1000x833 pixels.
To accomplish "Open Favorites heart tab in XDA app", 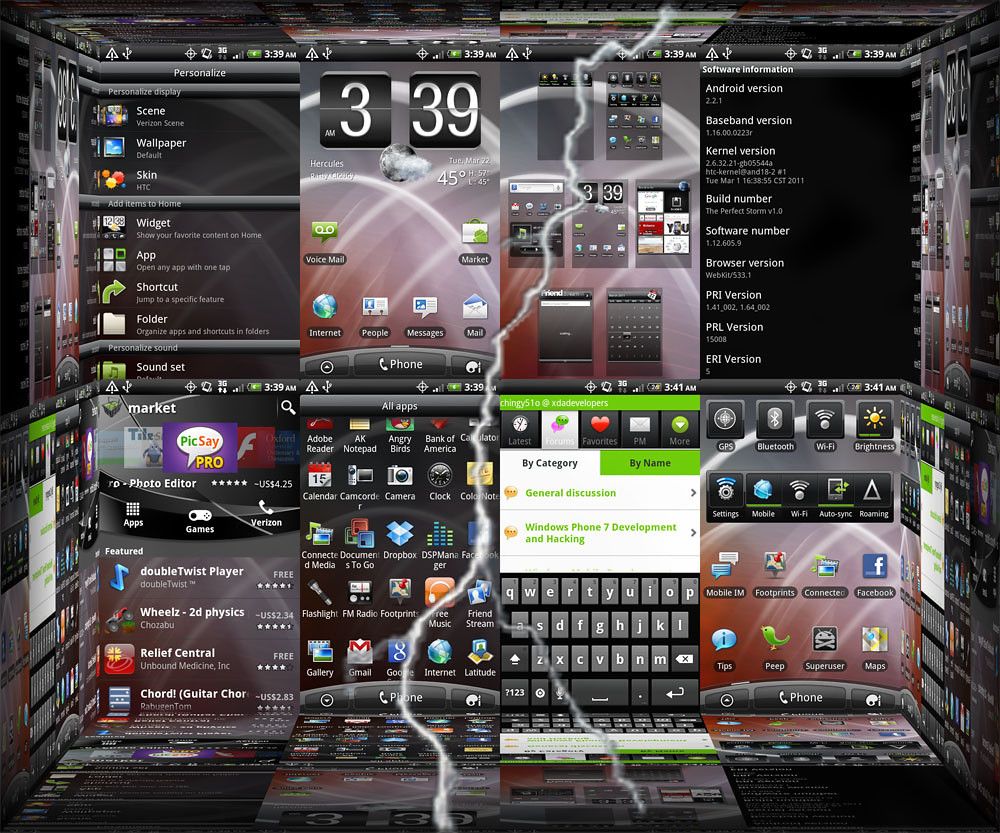I will 599,429.
